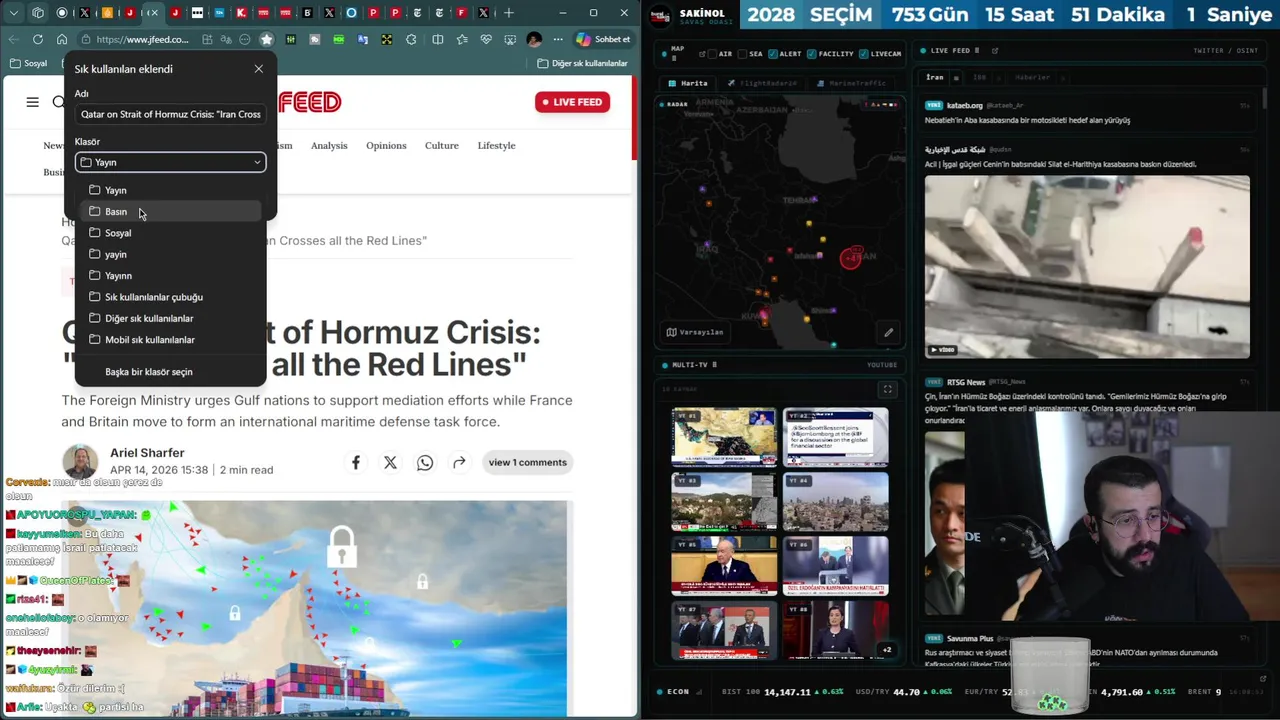Choose the lowercase 'yayin' folder option
Image resolution: width=1280 pixels, height=720 pixels.
[170, 254]
